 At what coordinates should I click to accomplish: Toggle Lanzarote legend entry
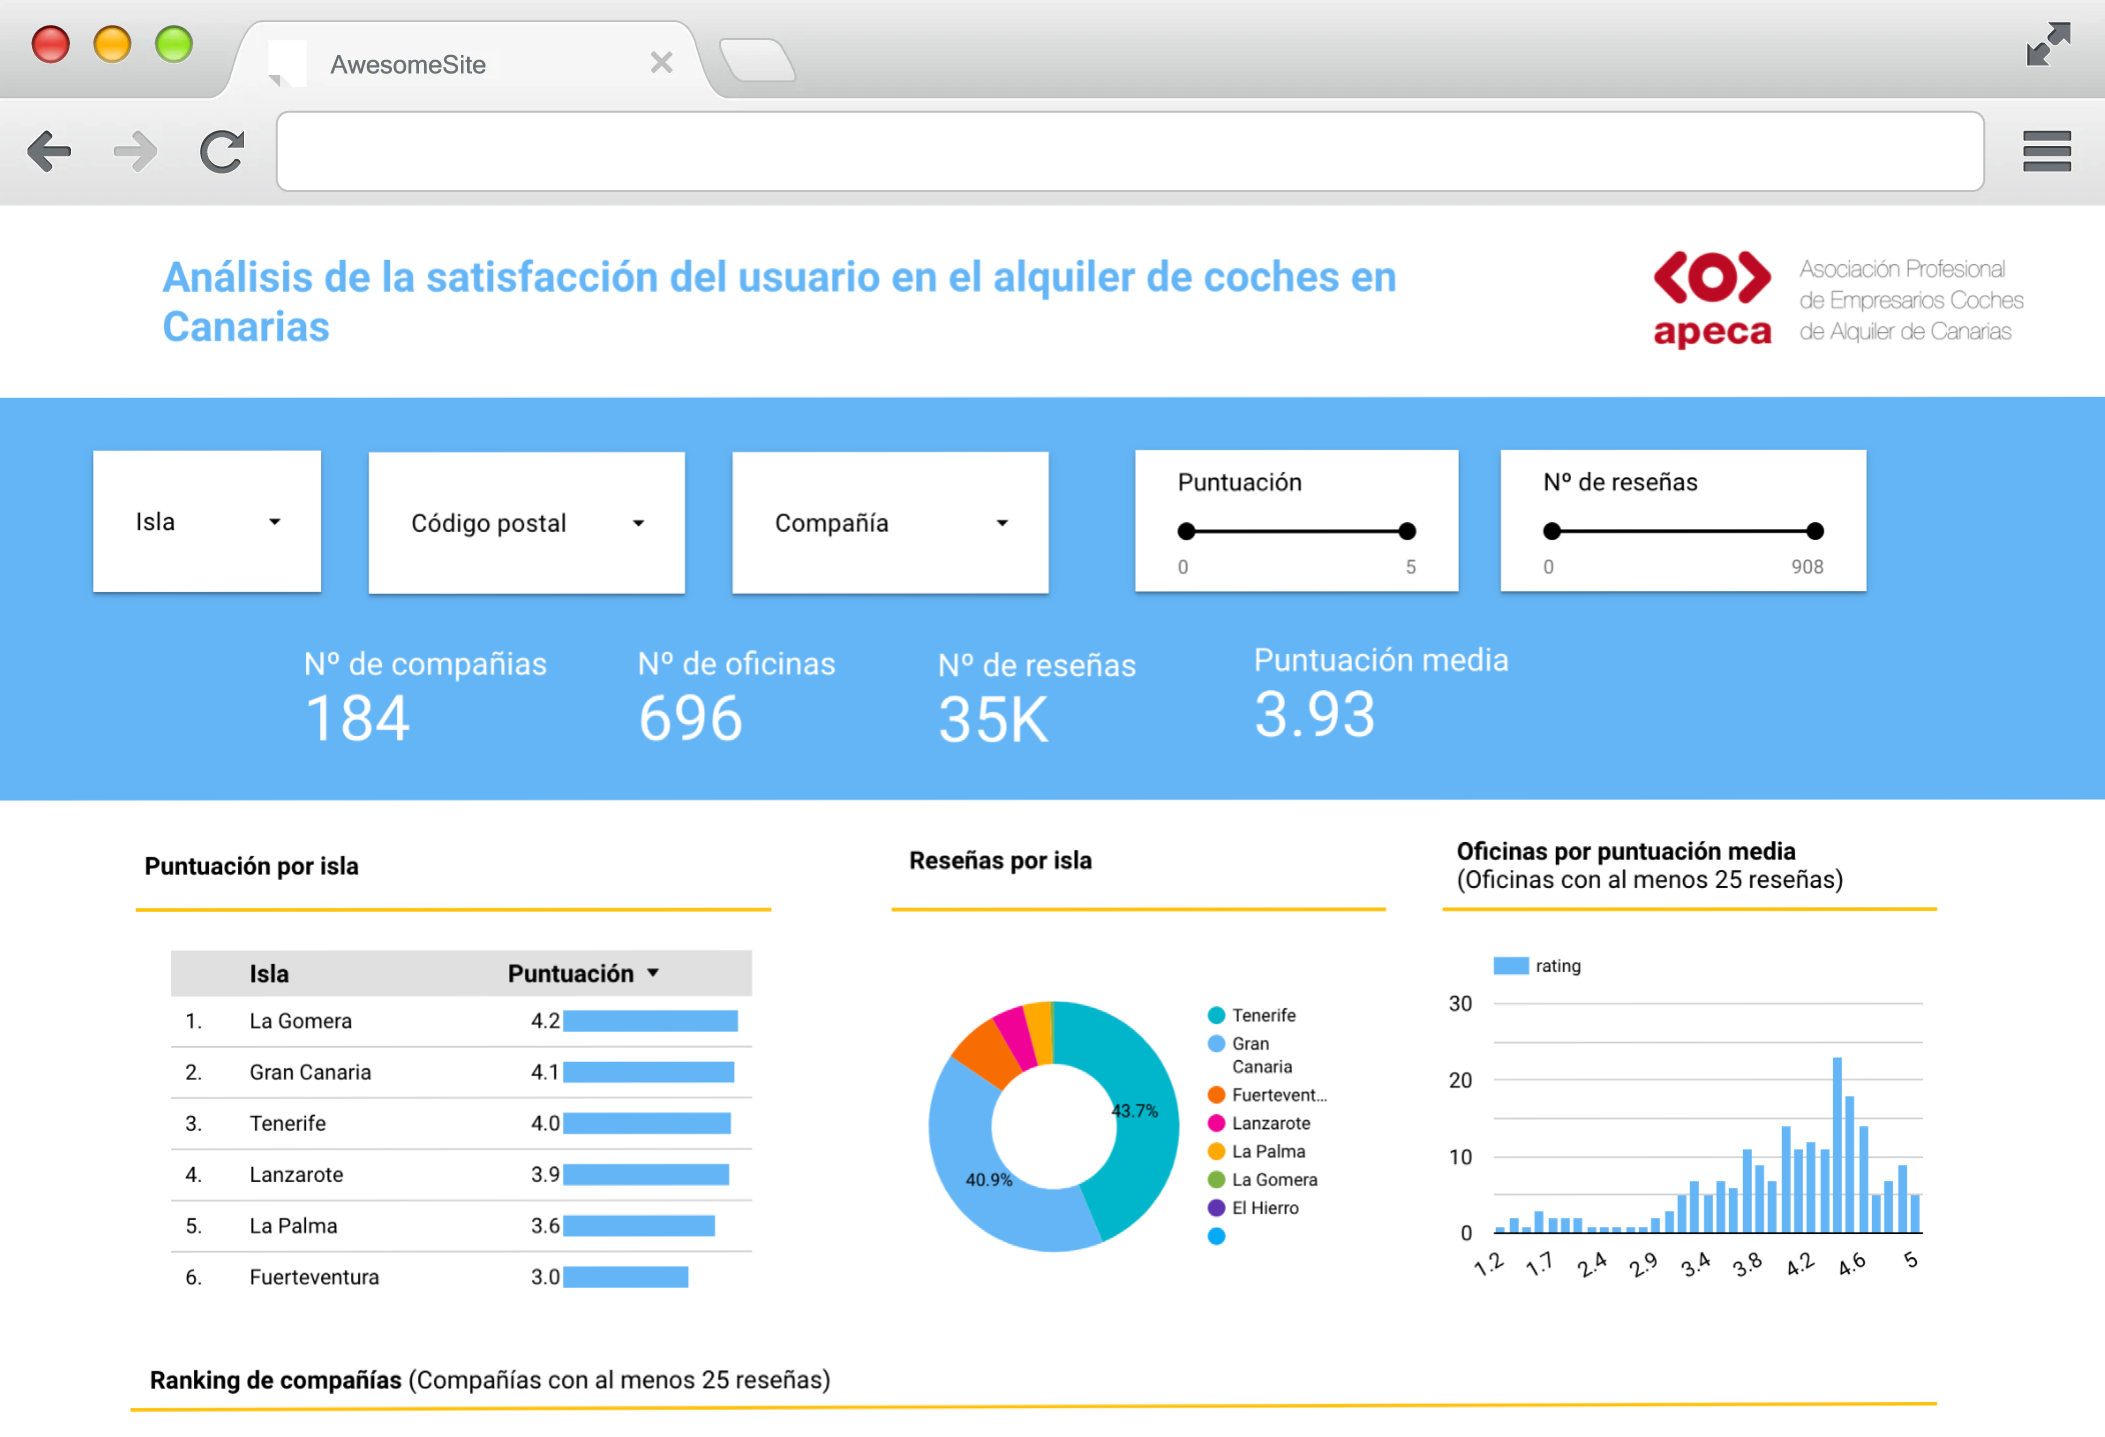[x=1270, y=1123]
